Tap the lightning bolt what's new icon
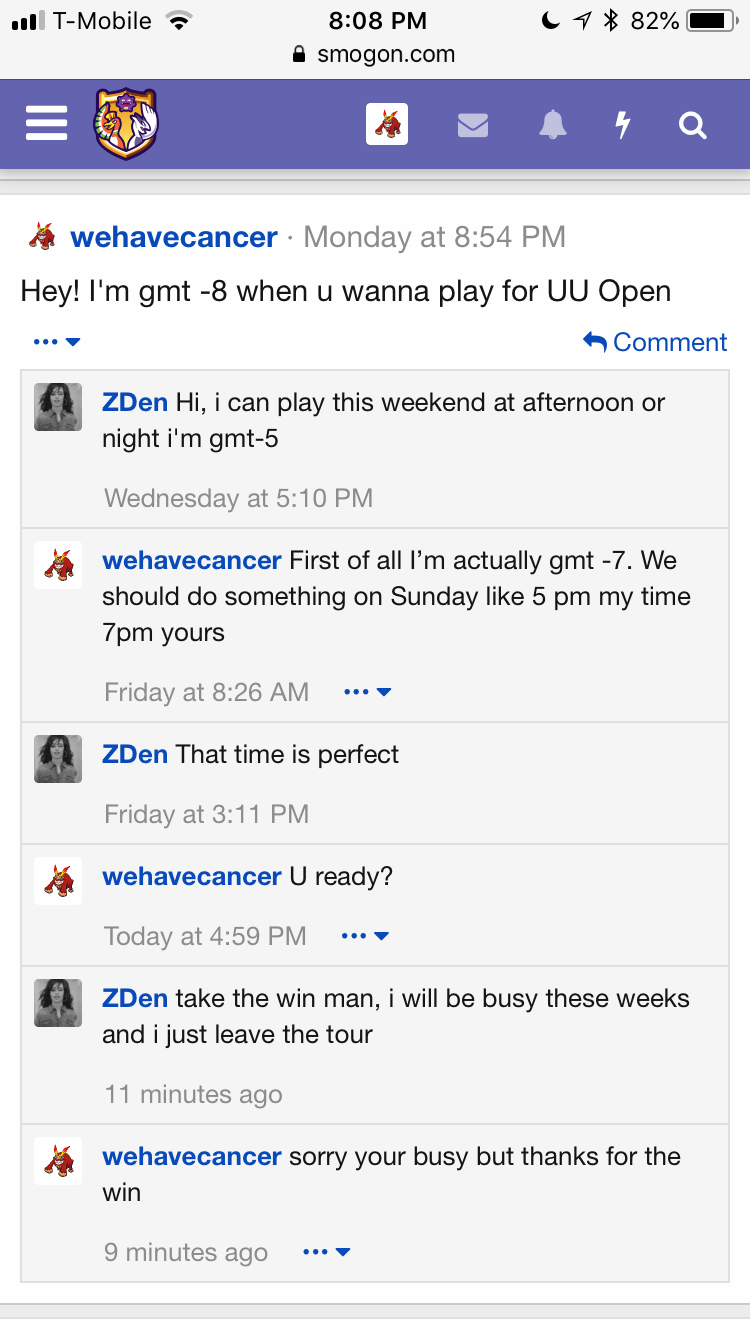The height and width of the screenshot is (1334, 750). pyautogui.click(x=623, y=125)
